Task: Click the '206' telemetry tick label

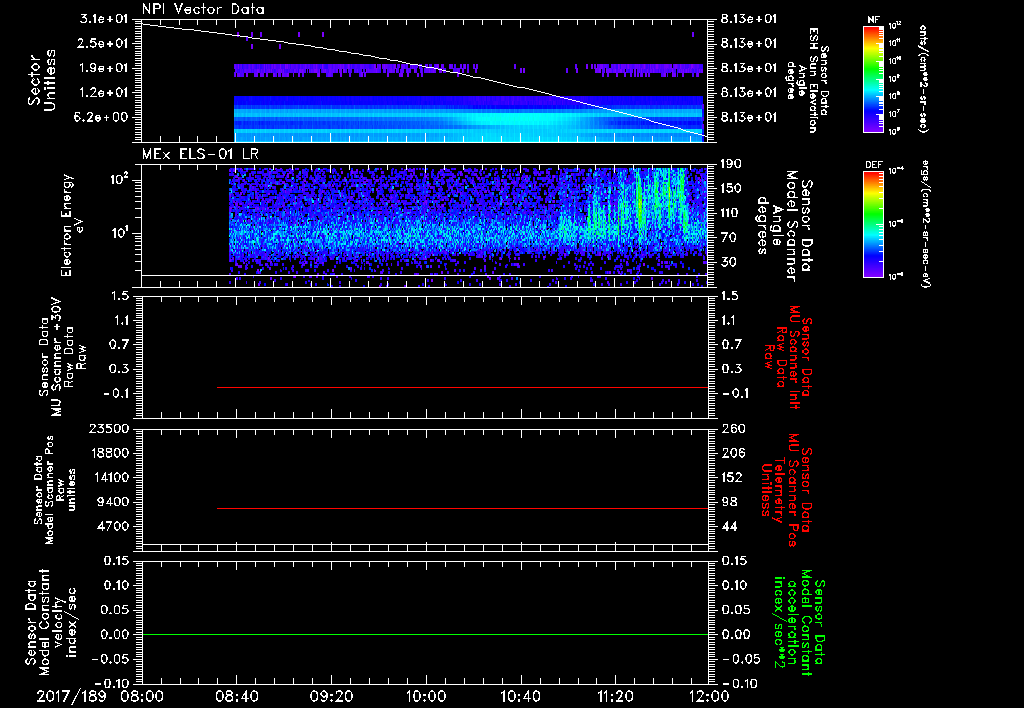Action: 733,453
